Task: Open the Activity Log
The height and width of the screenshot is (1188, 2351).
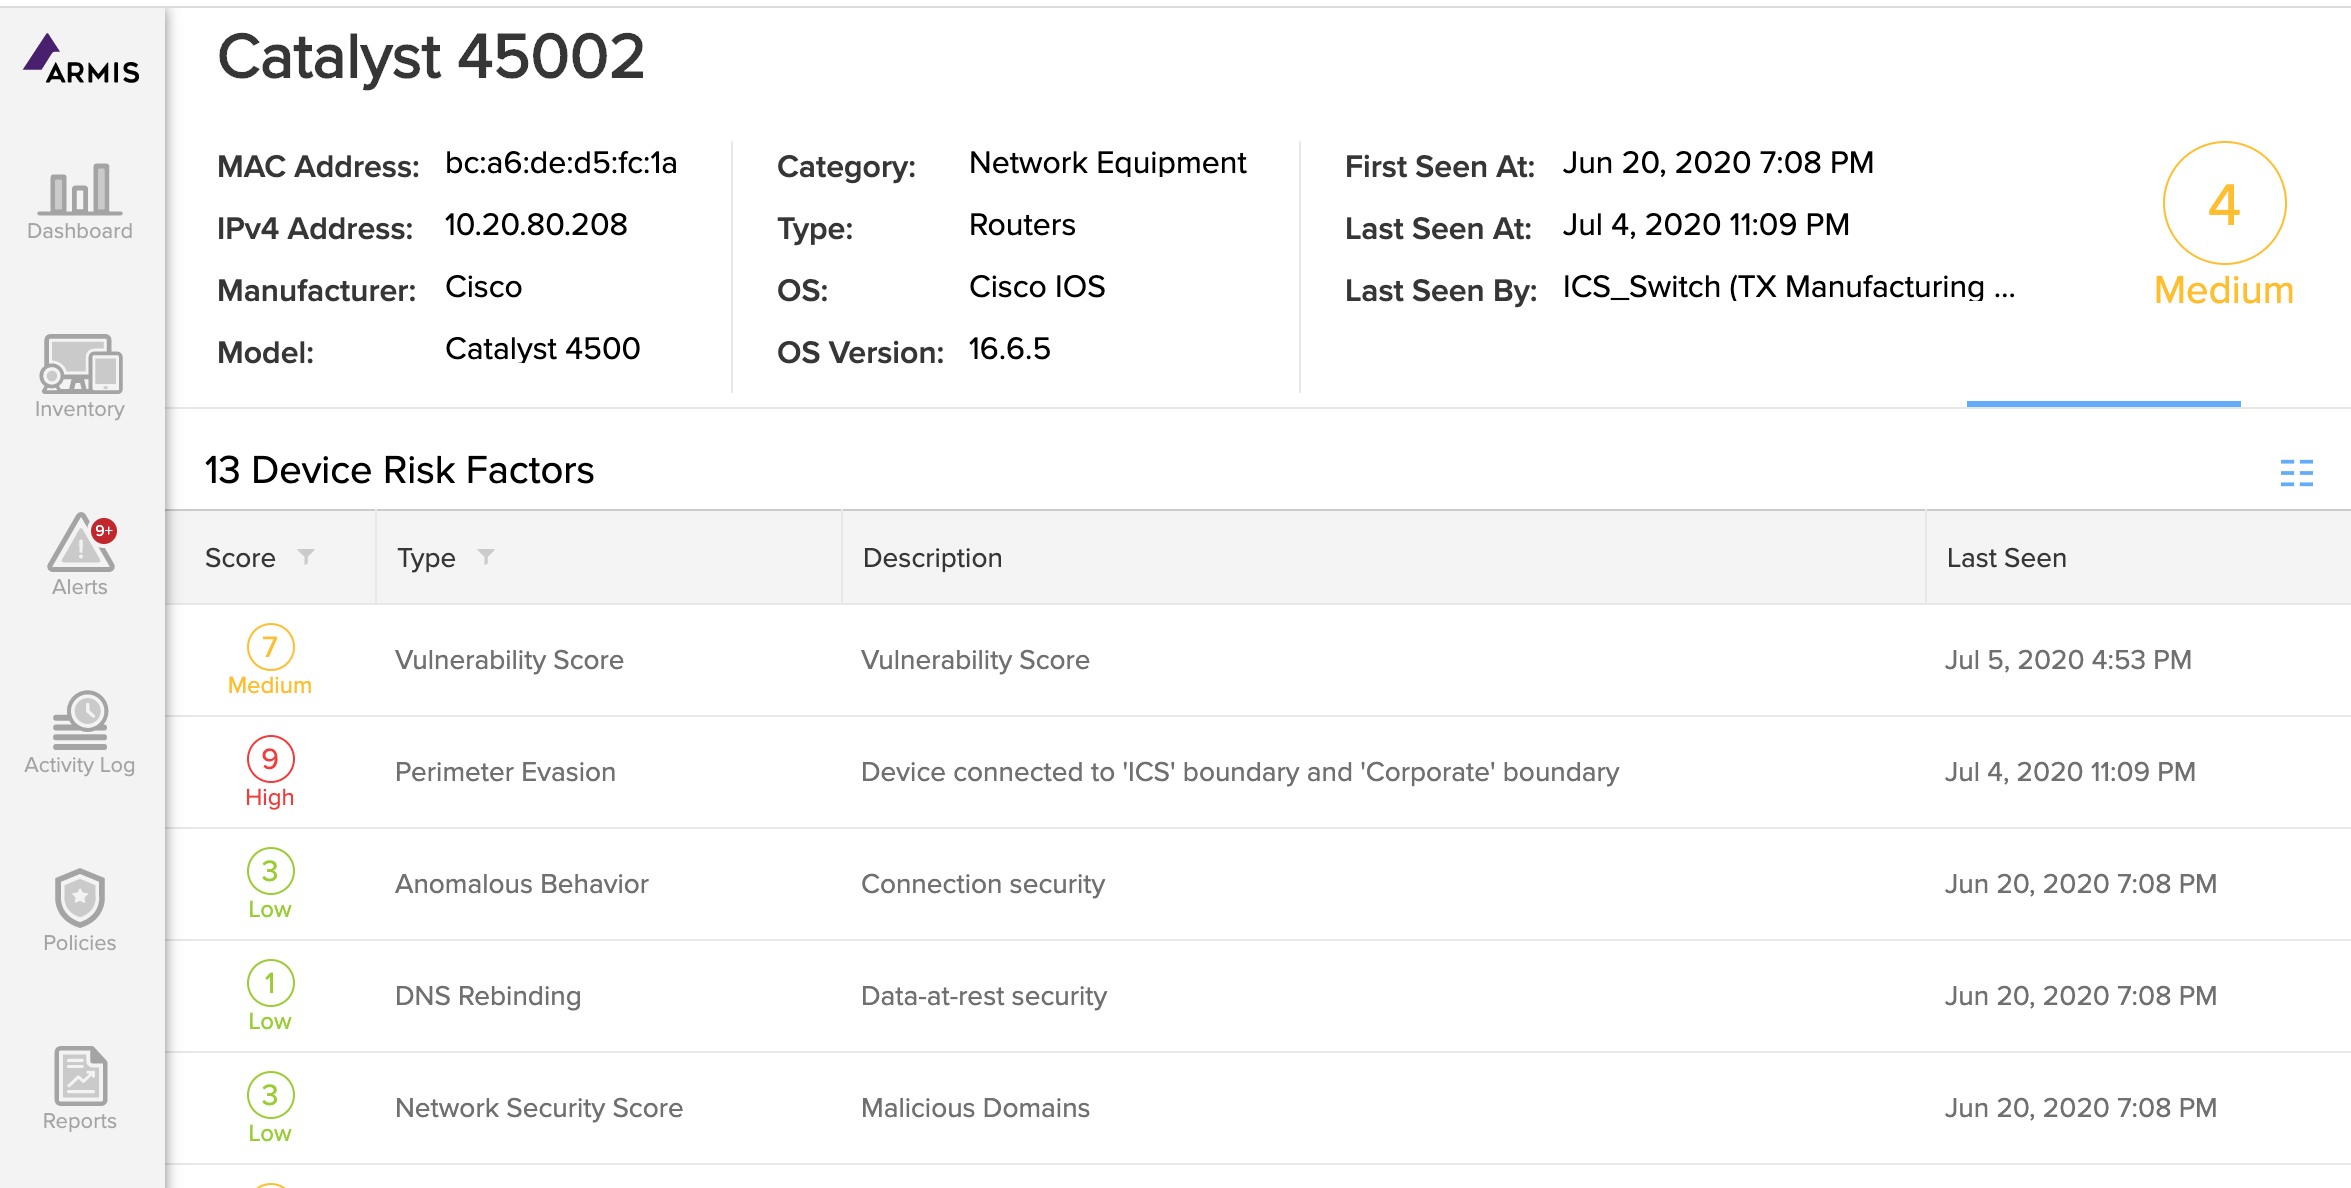Action: coord(80,733)
